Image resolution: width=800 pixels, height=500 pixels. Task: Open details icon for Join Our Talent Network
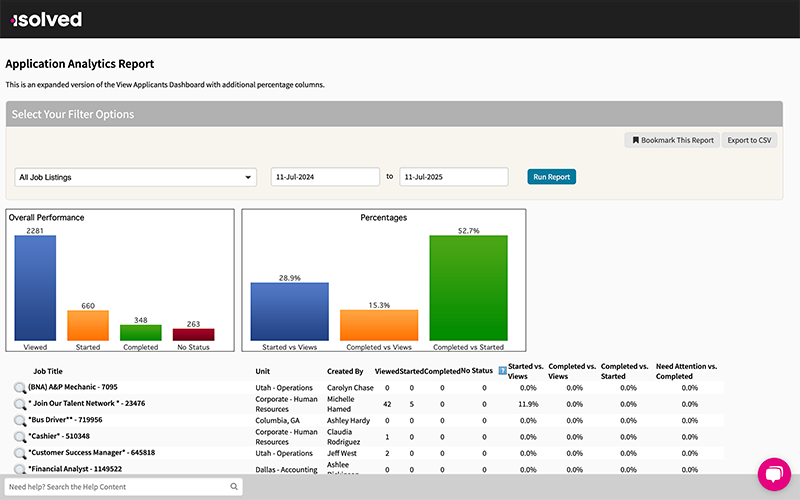[19, 404]
